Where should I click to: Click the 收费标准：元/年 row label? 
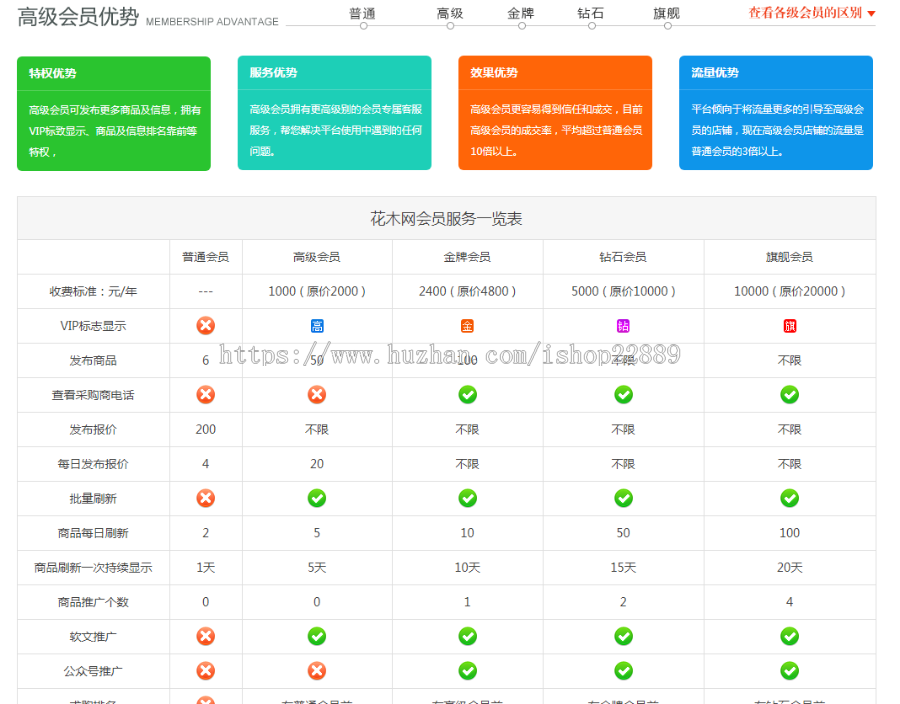(93, 291)
